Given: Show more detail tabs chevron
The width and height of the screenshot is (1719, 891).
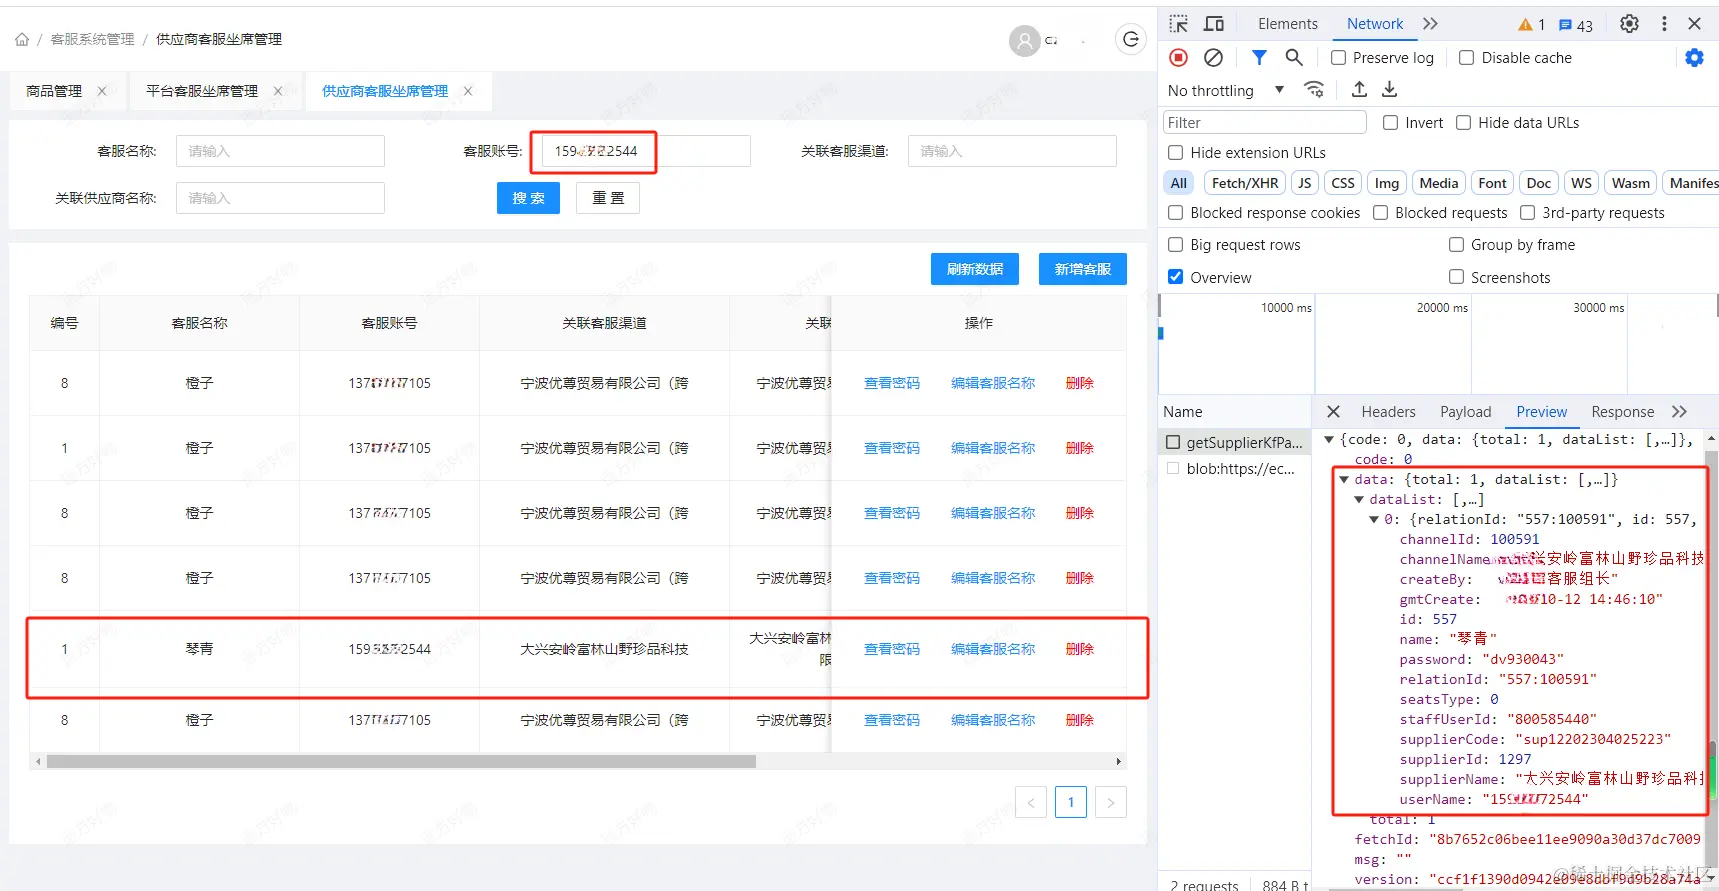Looking at the screenshot, I should (1679, 412).
